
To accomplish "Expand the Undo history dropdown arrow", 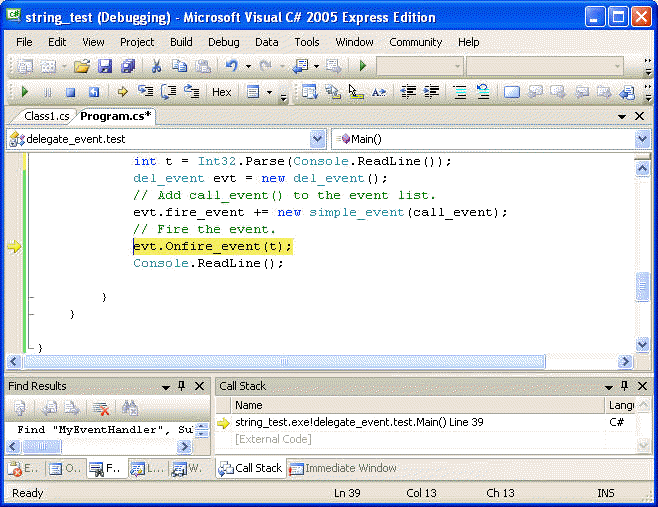I will click(x=247, y=66).
